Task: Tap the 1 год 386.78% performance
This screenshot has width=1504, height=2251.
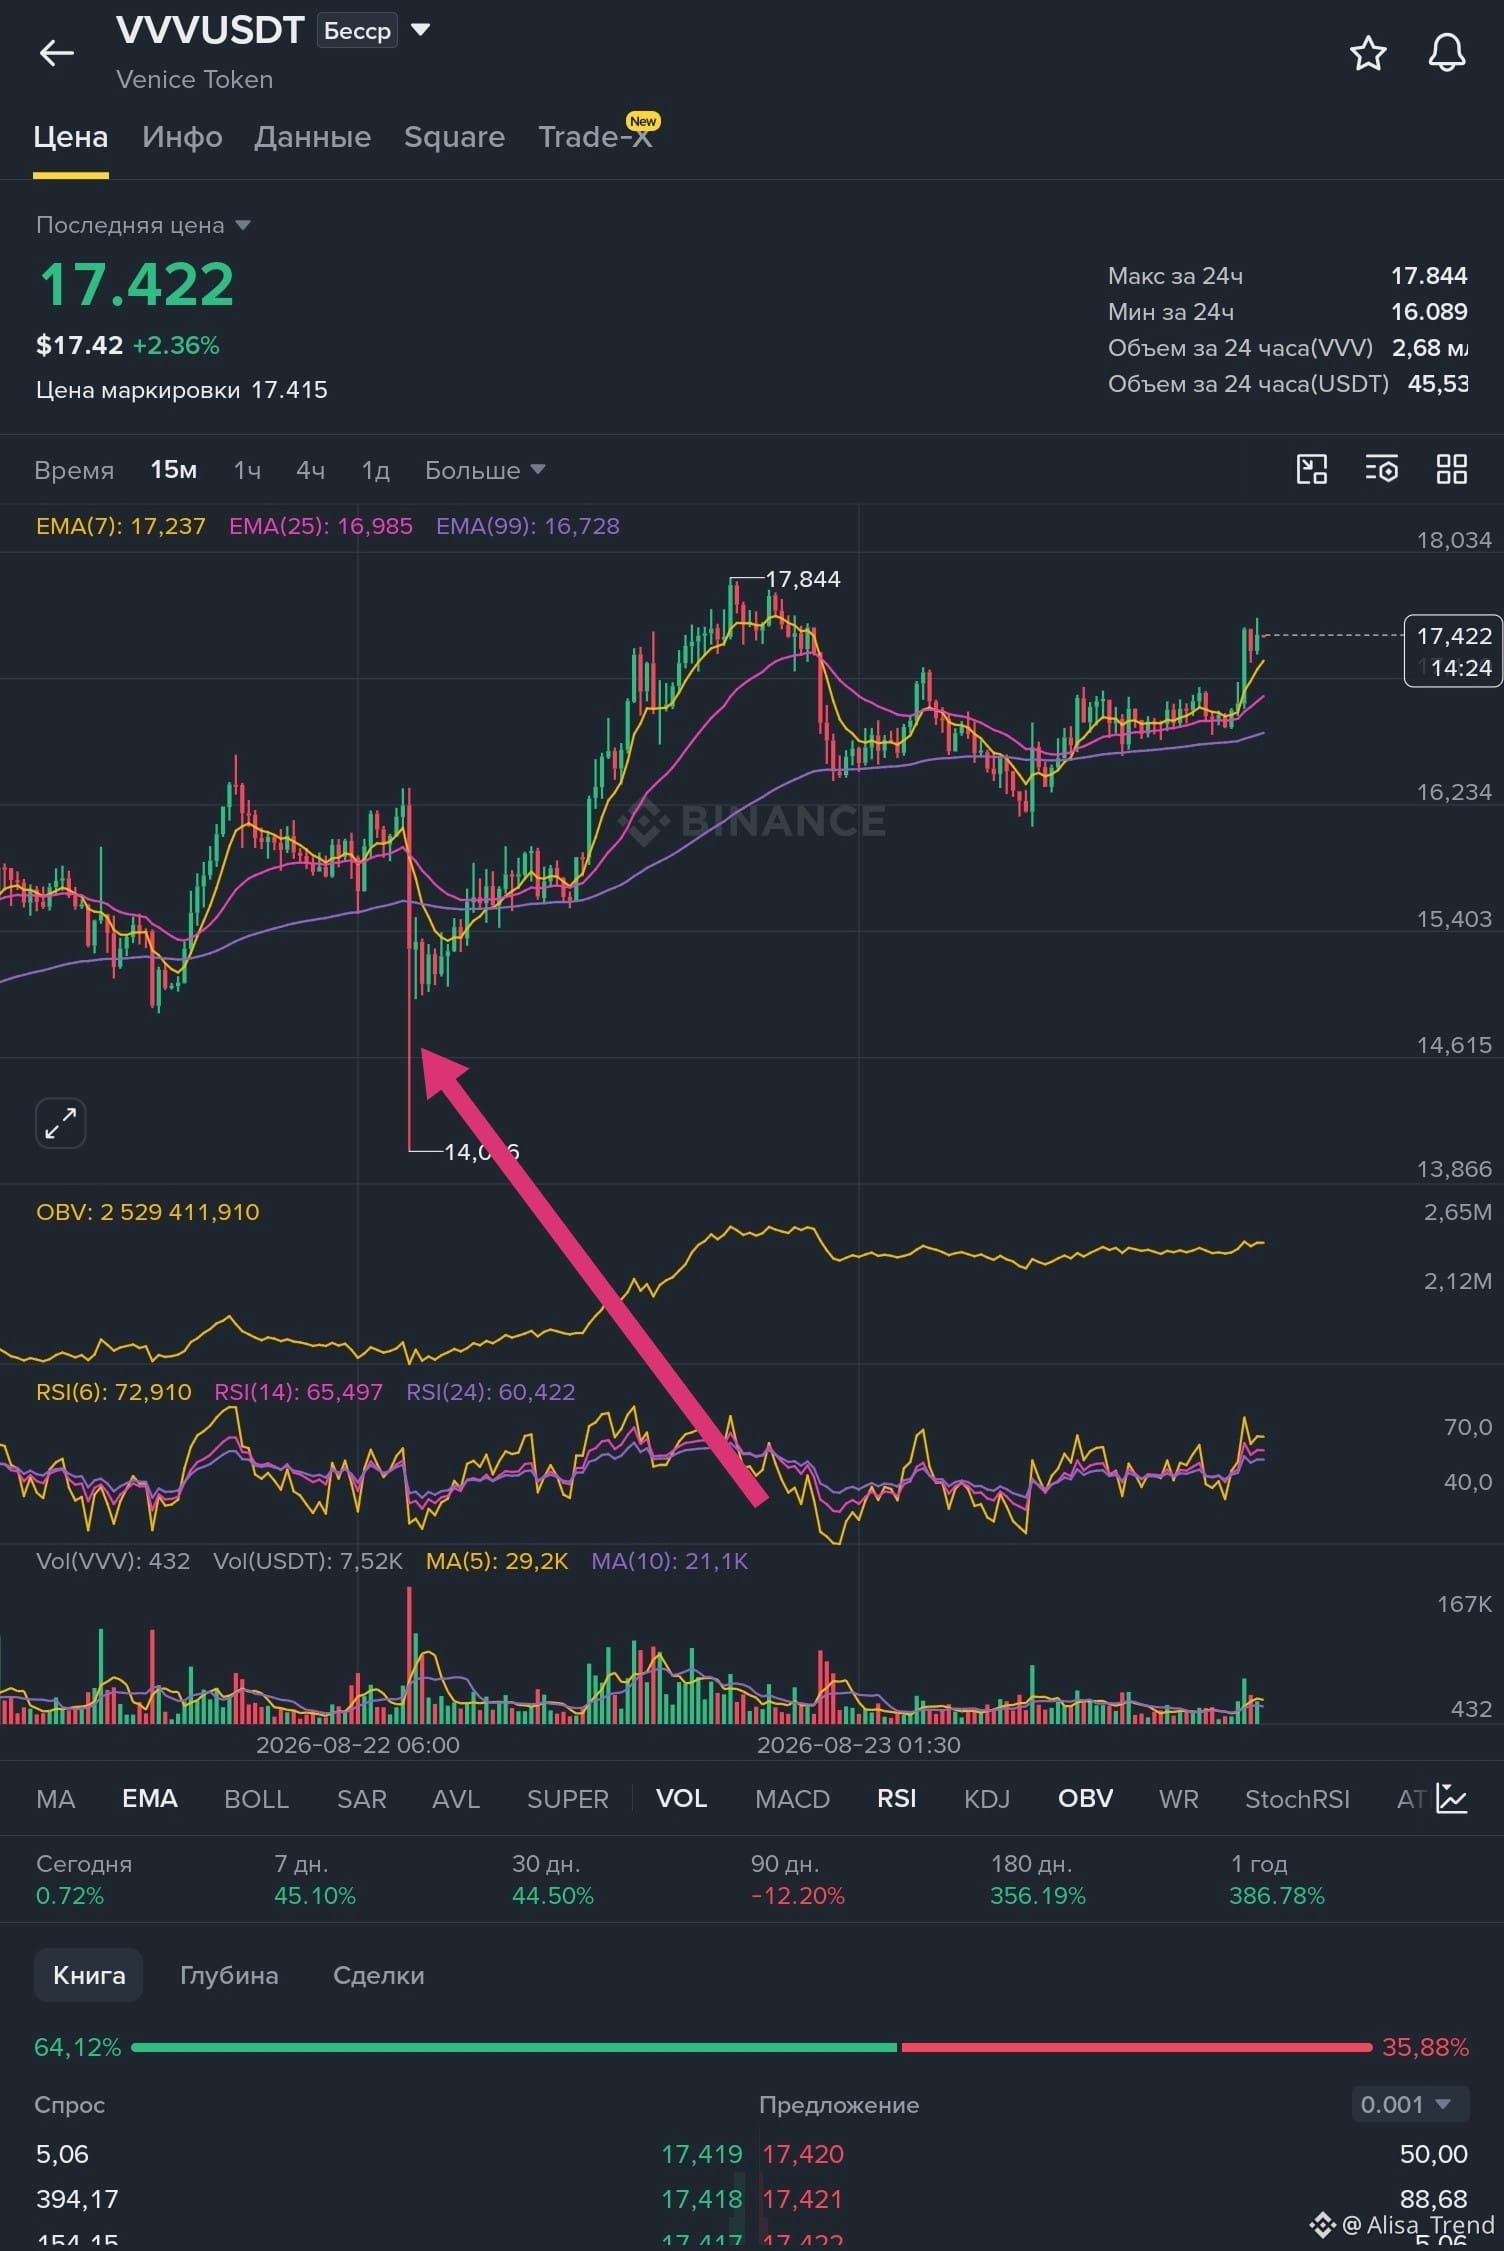Action: (1276, 1880)
